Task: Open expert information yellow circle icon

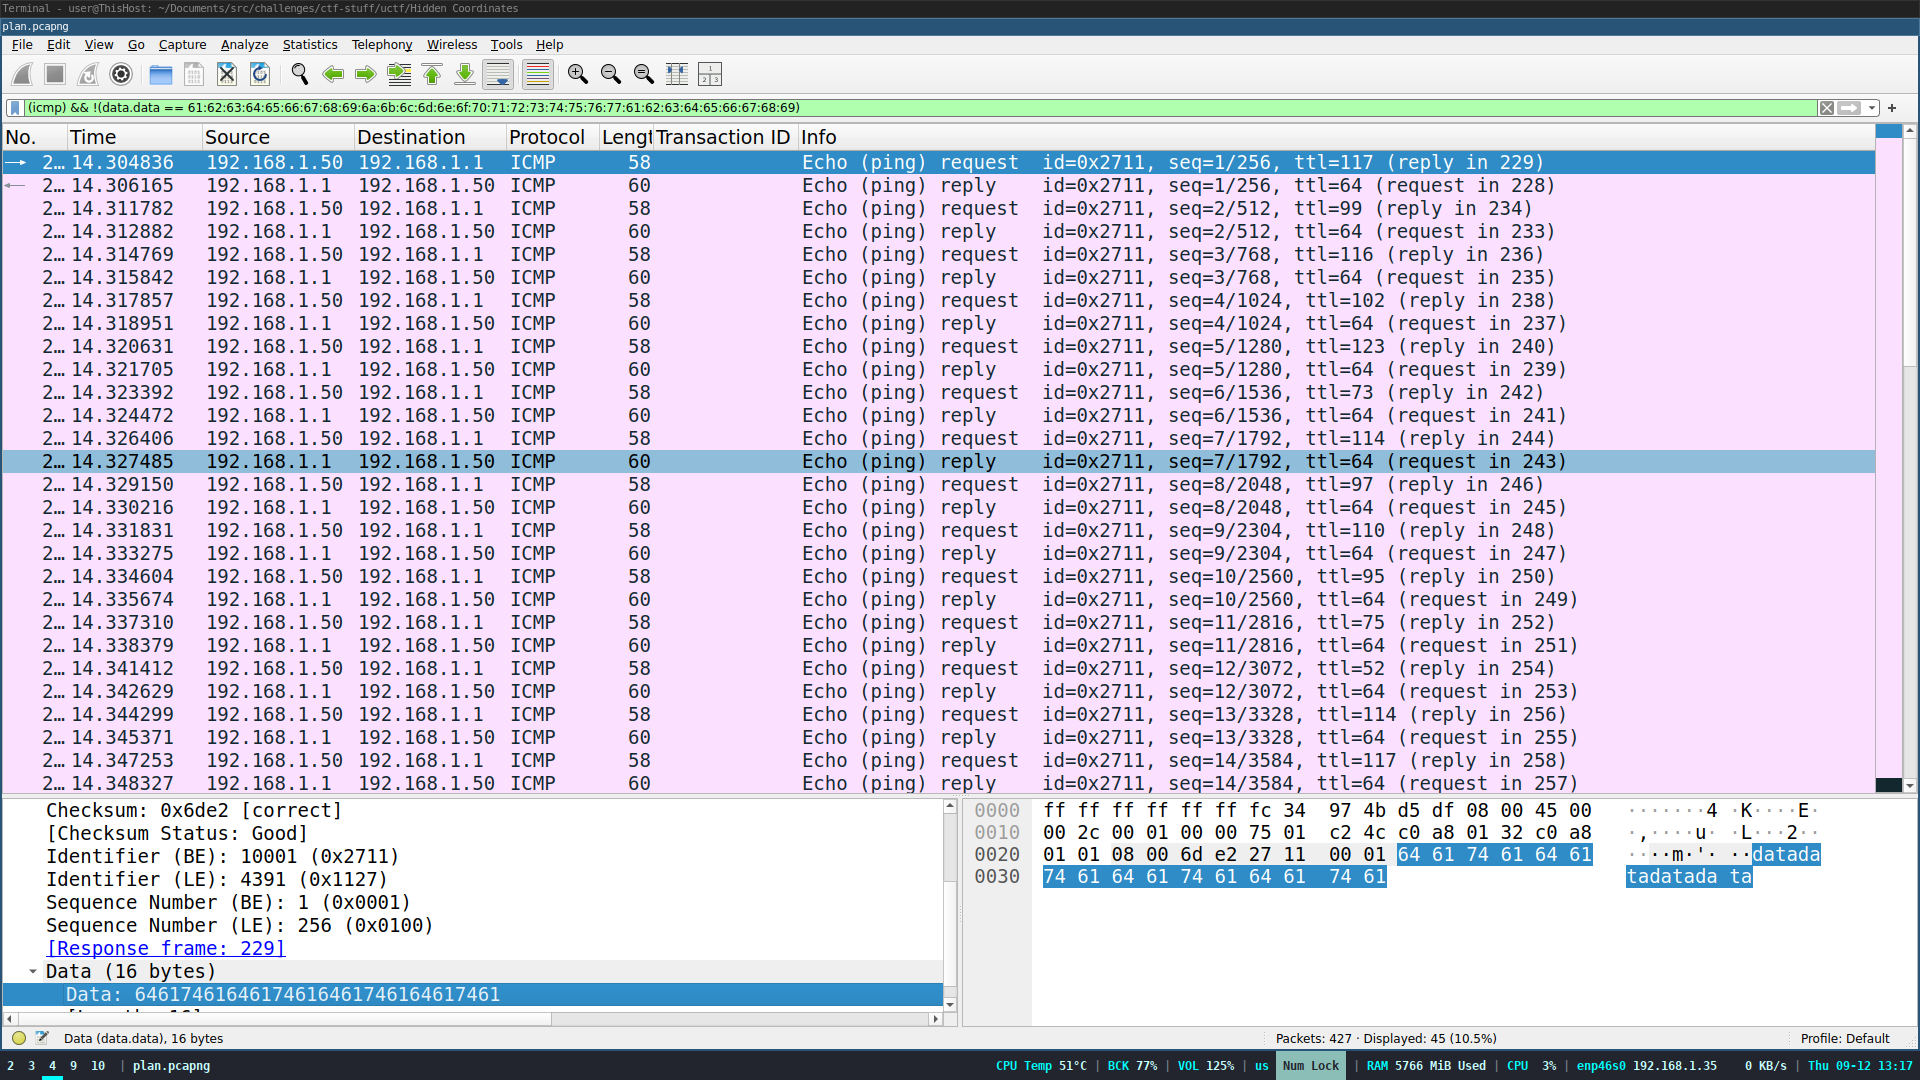Action: (x=19, y=1038)
